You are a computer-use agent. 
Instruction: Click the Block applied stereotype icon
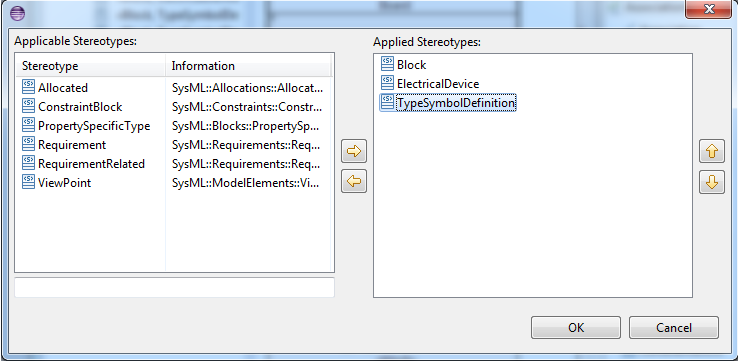pos(387,64)
